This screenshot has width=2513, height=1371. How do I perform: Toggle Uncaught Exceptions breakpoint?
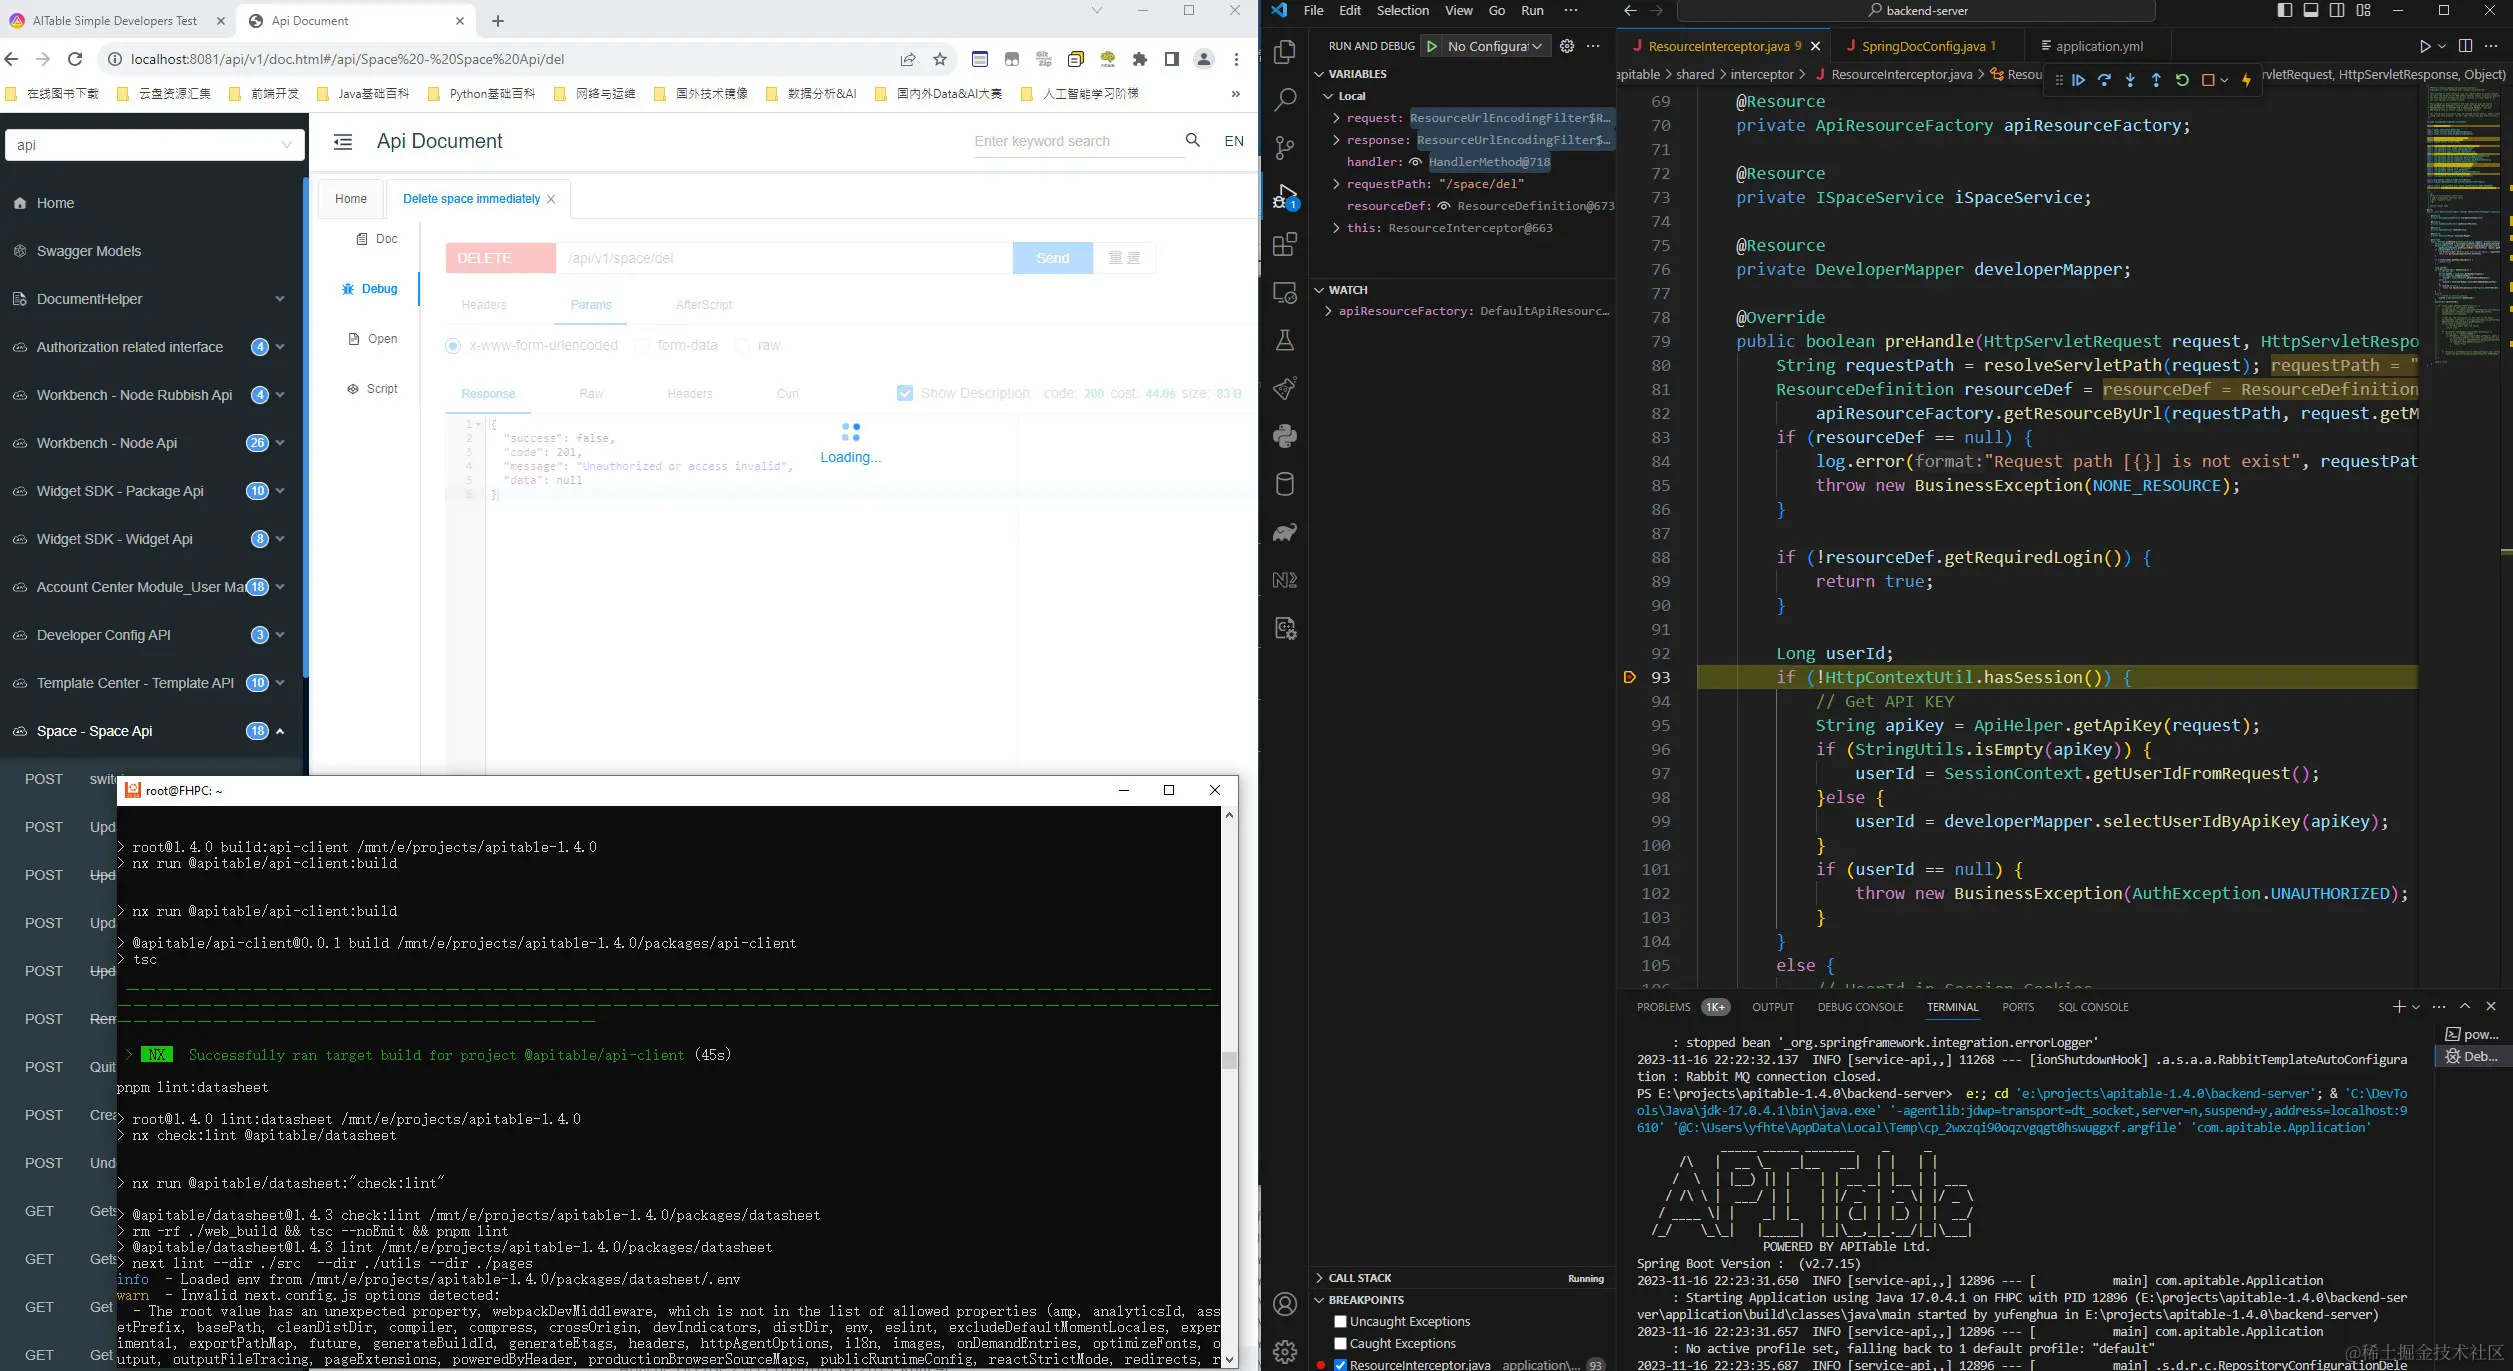pos(1340,1322)
